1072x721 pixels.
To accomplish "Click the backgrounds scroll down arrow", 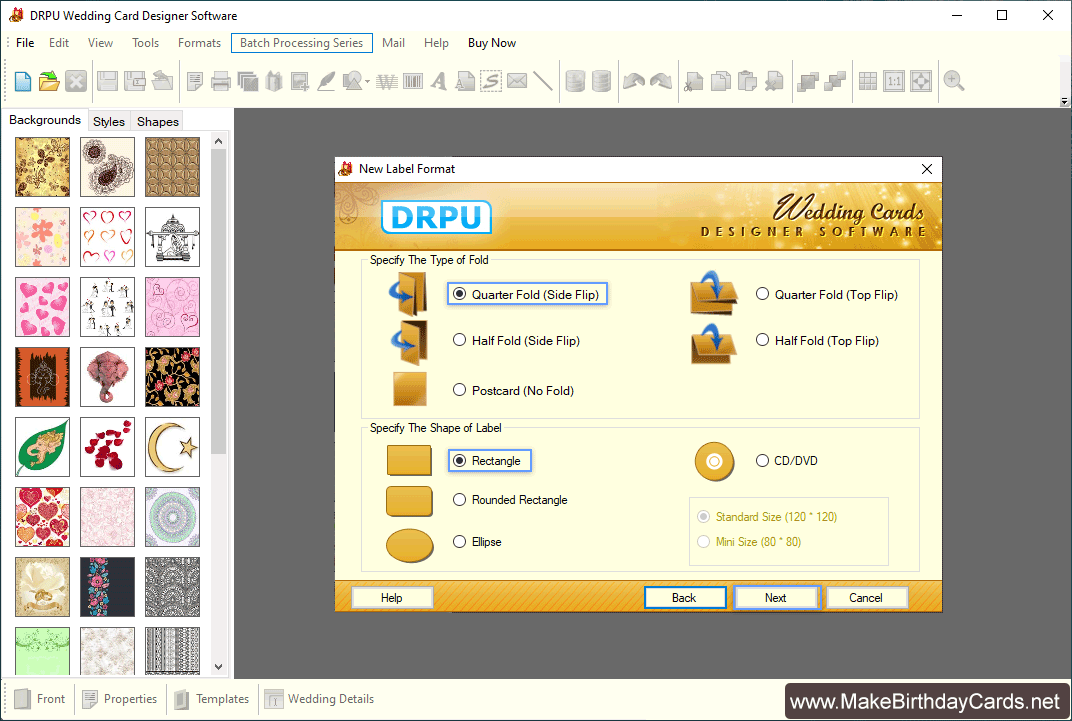I will point(218,666).
